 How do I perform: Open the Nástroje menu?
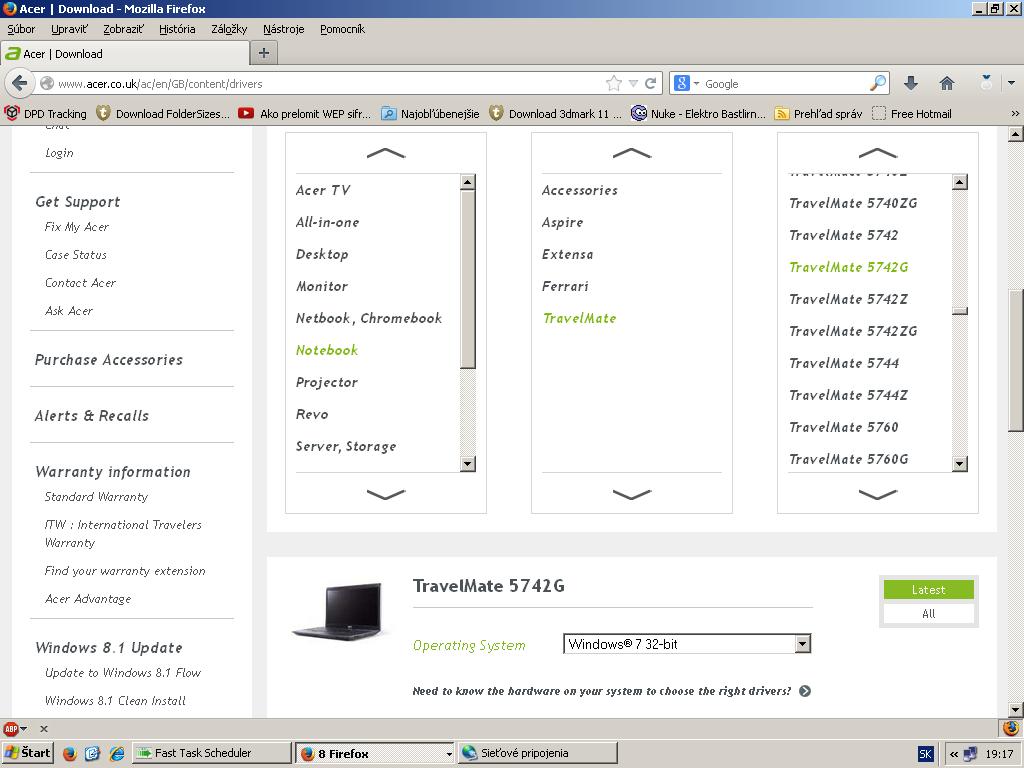click(283, 29)
